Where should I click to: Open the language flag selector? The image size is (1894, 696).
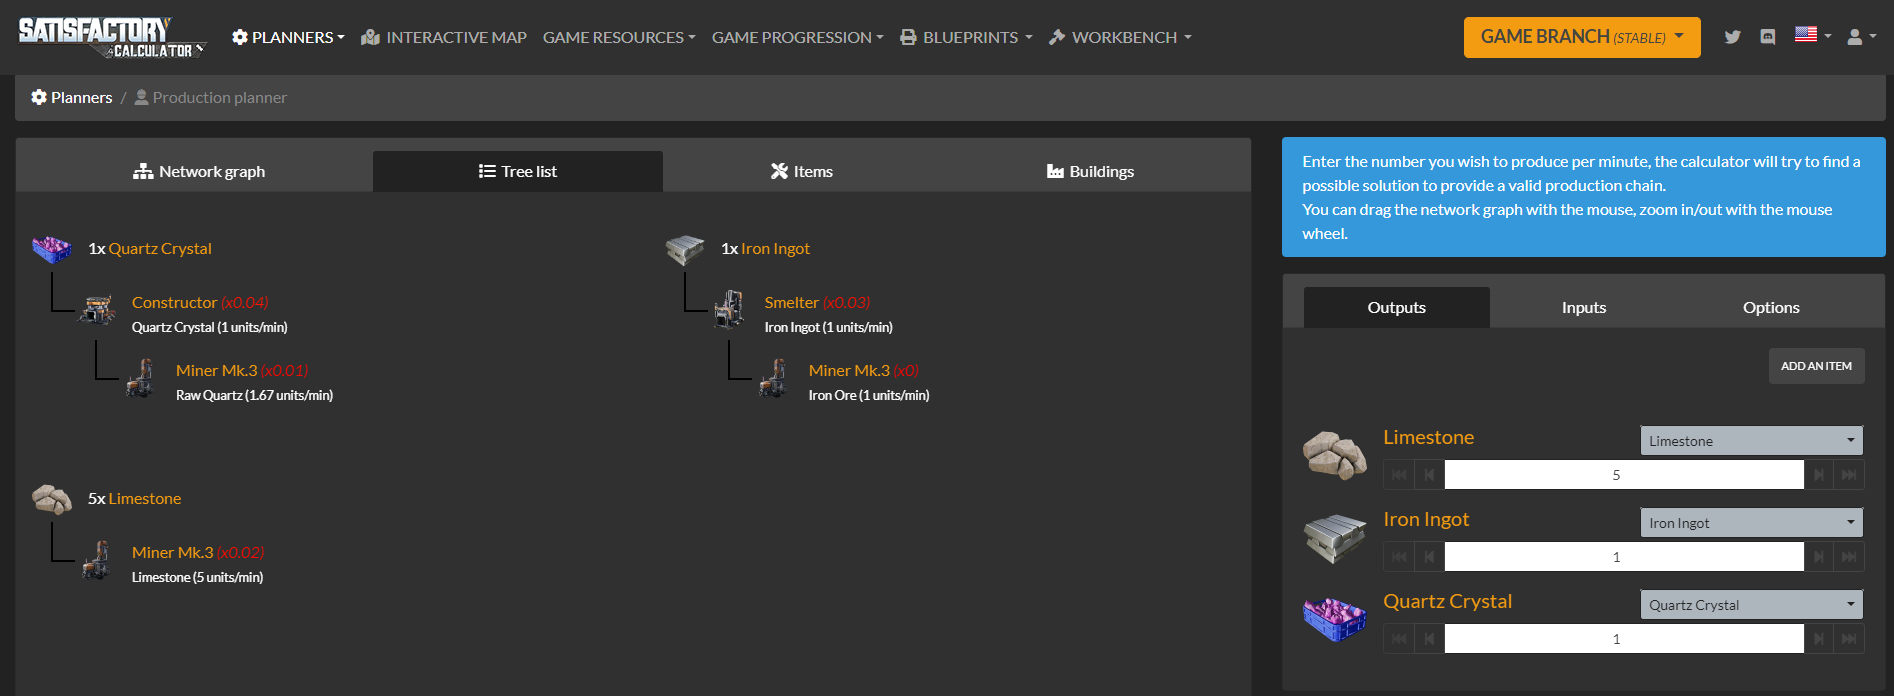(x=1813, y=35)
